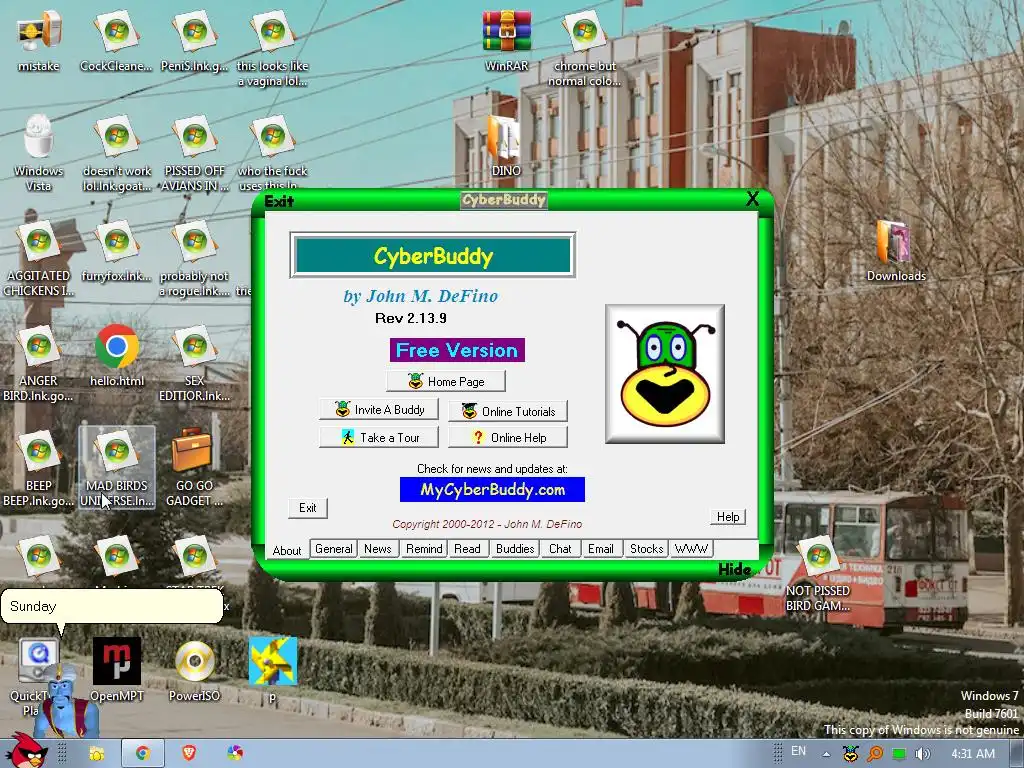Select the MAD BIRDS UNIVERSE shortcut icon
The width and height of the screenshot is (1024, 768).
click(117, 468)
